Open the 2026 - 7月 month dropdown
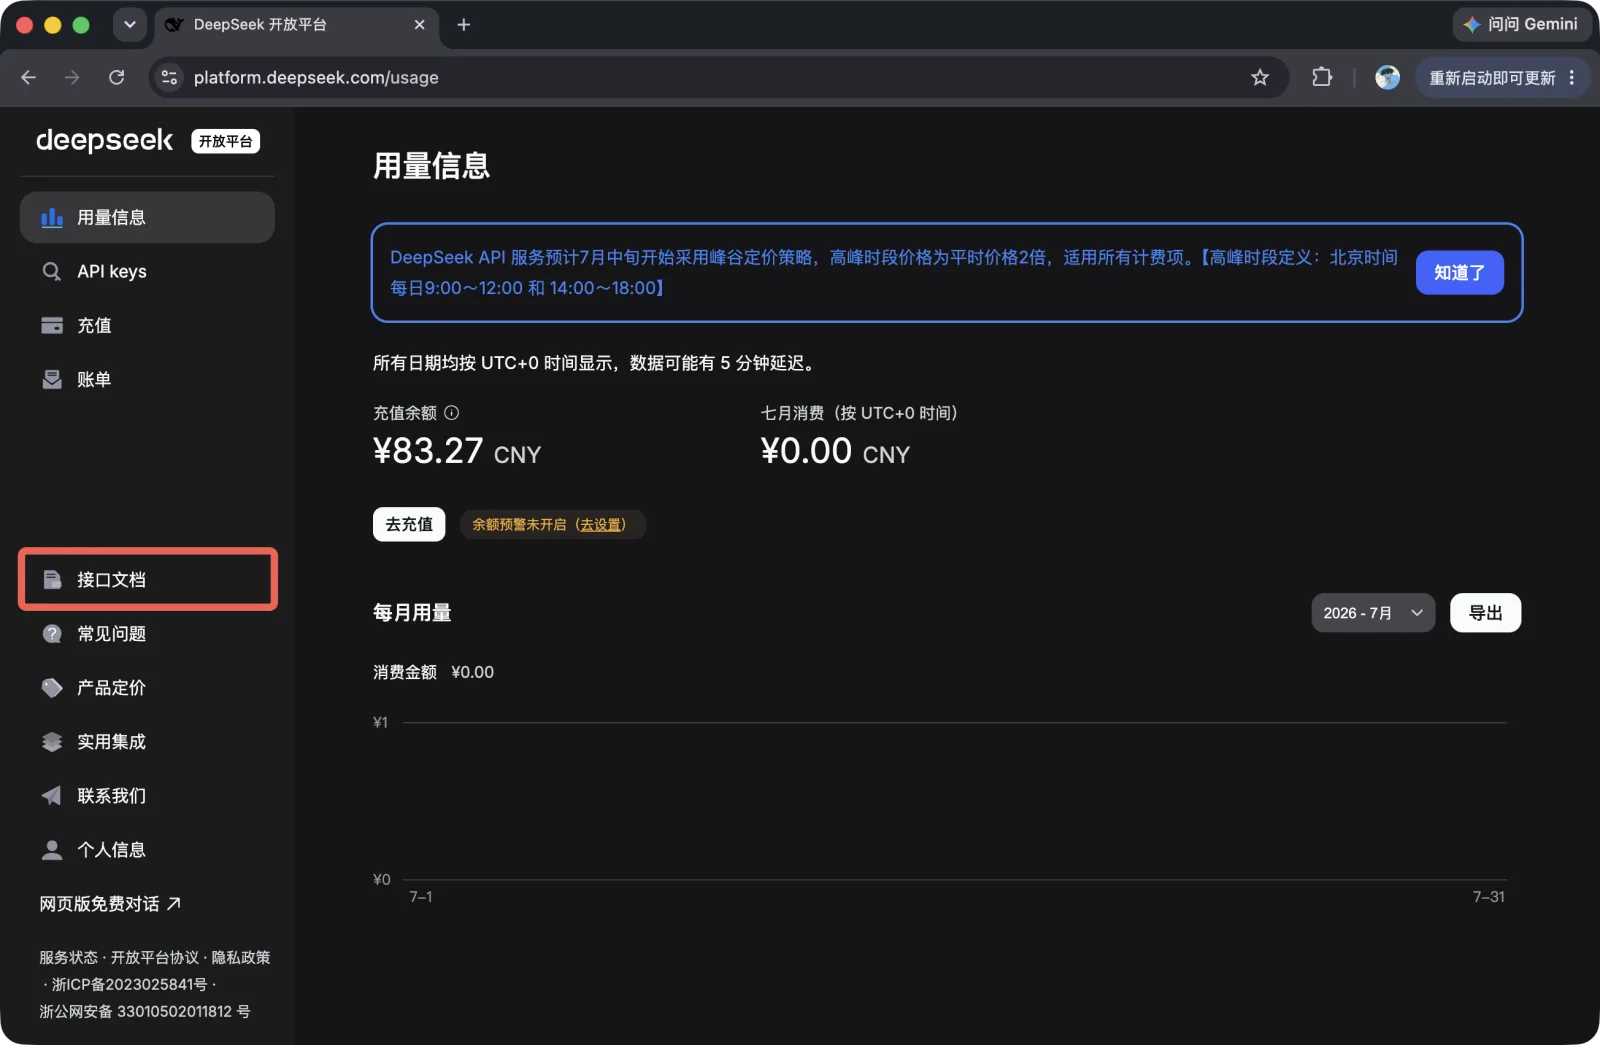1600x1045 pixels. 1373,613
